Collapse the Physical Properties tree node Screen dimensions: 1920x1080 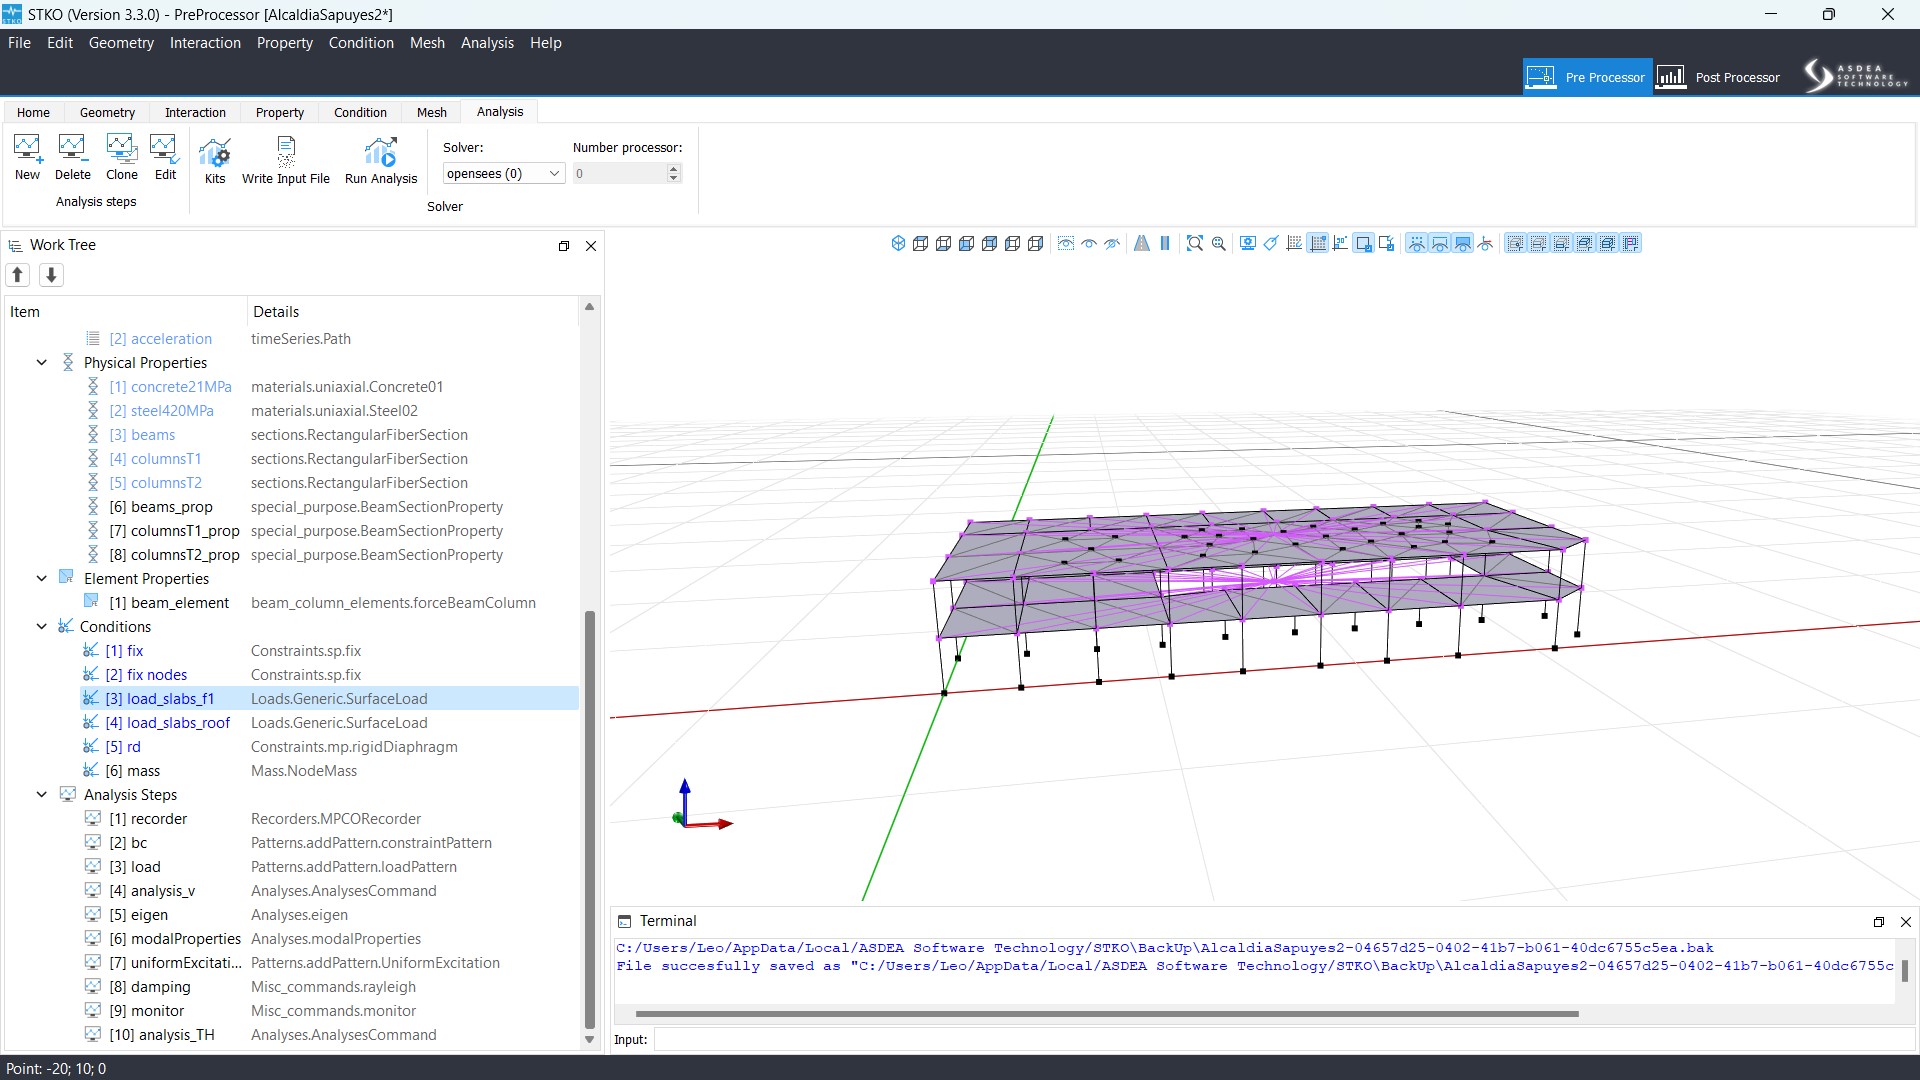[41, 363]
